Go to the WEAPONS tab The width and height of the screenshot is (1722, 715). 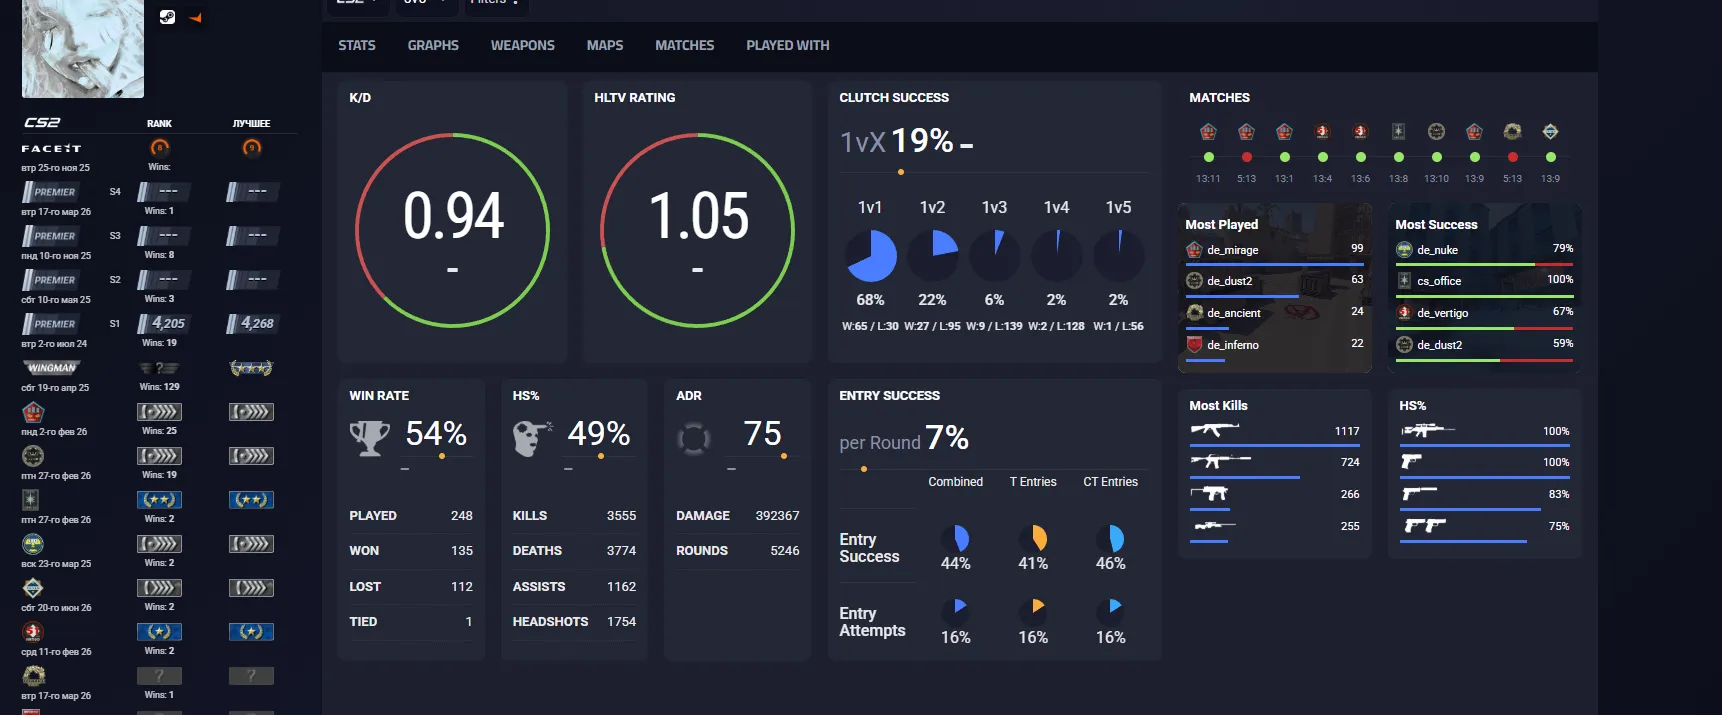(522, 45)
